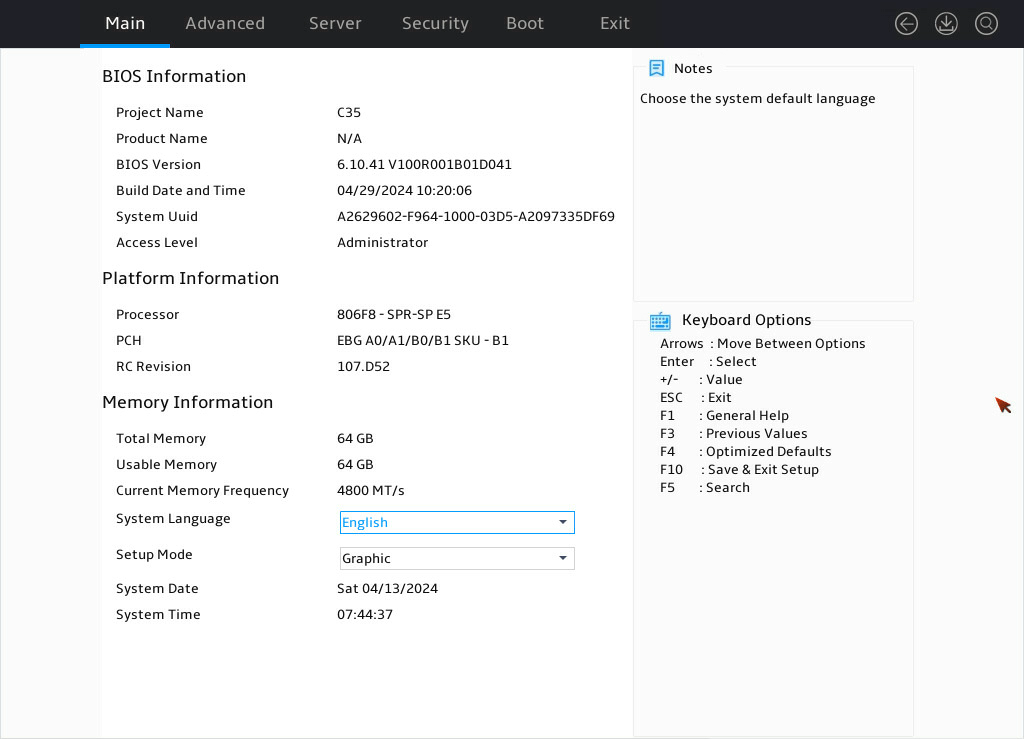Open the Advanced tab
Image resolution: width=1024 pixels, height=739 pixels.
click(x=225, y=24)
